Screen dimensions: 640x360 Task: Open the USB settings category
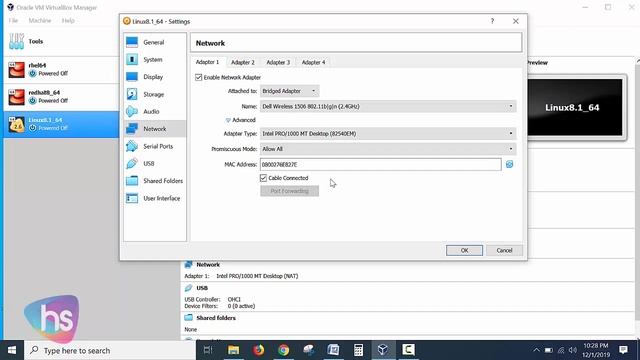click(x=155, y=163)
